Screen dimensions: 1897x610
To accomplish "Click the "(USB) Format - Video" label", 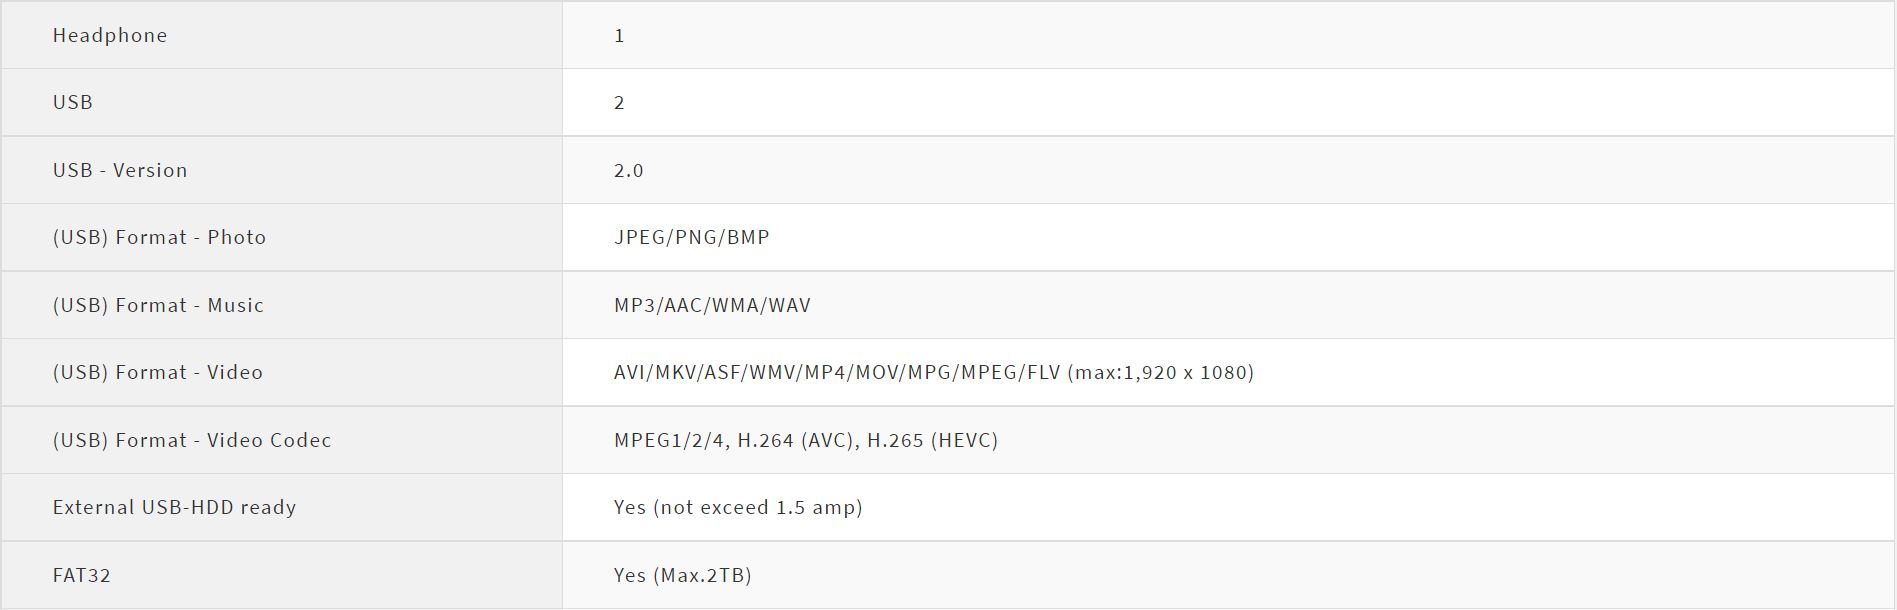I will (158, 372).
